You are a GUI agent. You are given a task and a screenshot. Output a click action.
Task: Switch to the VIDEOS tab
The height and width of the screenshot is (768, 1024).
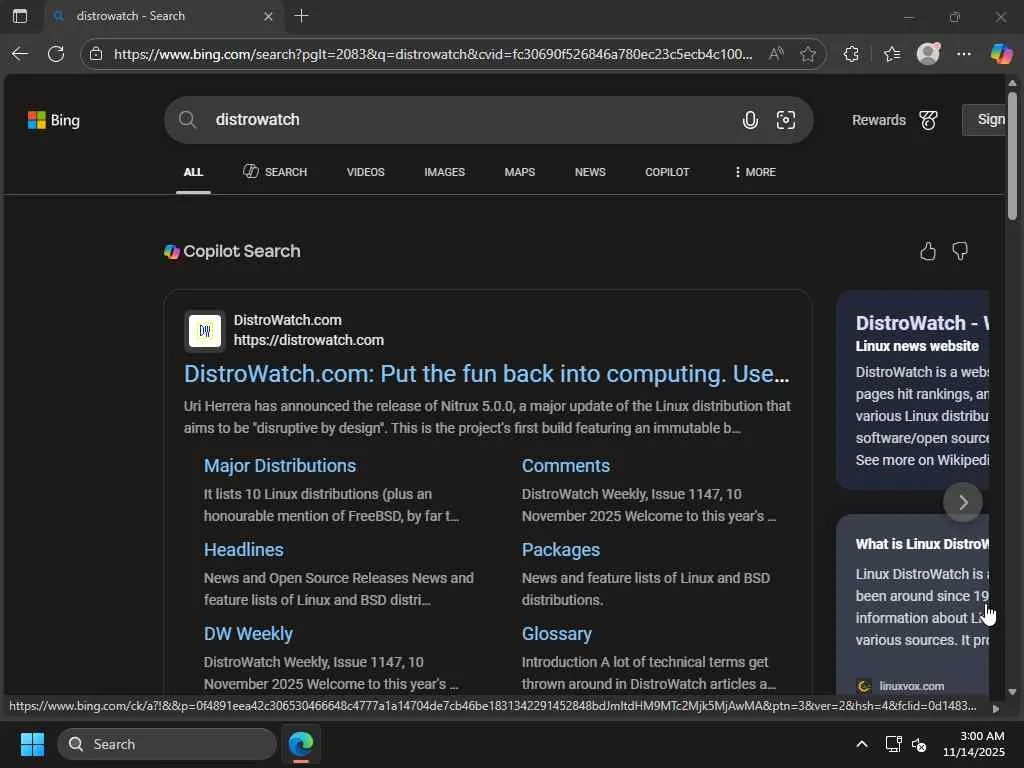tap(365, 172)
